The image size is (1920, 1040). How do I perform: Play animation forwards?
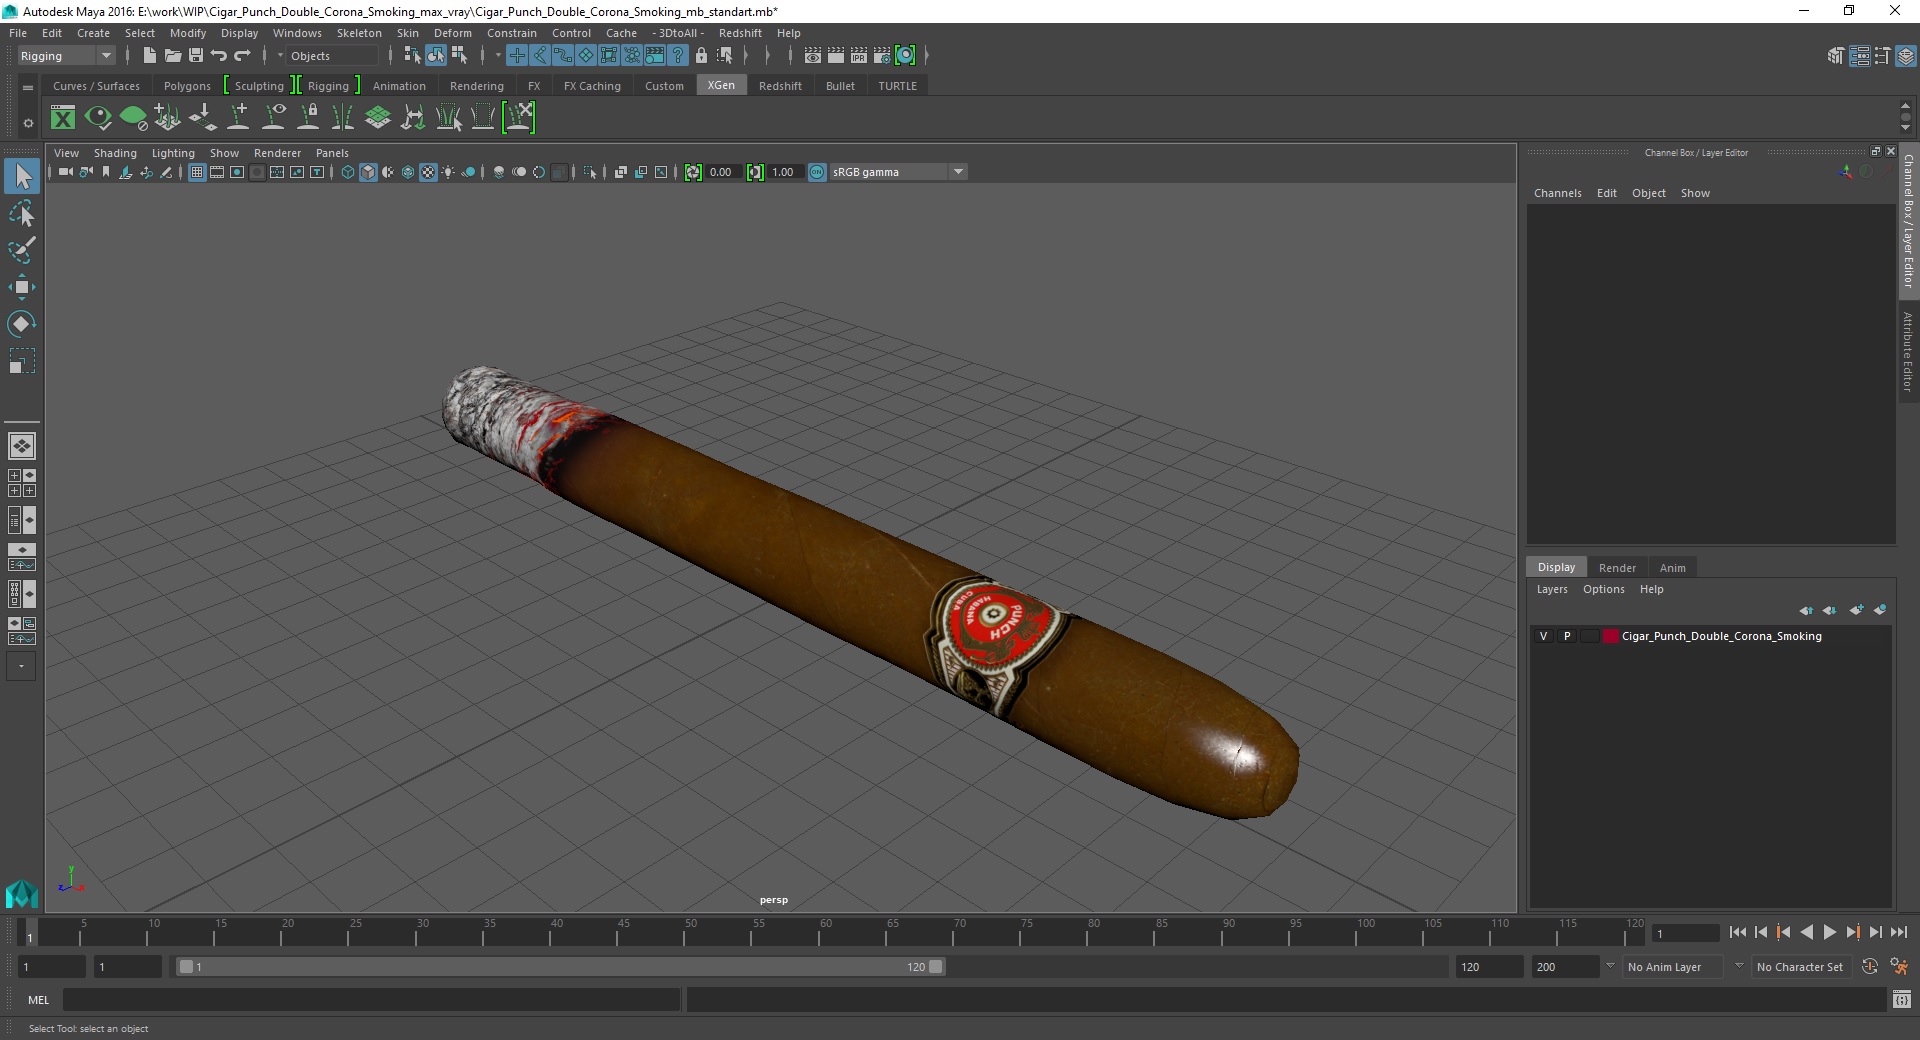[x=1830, y=932]
